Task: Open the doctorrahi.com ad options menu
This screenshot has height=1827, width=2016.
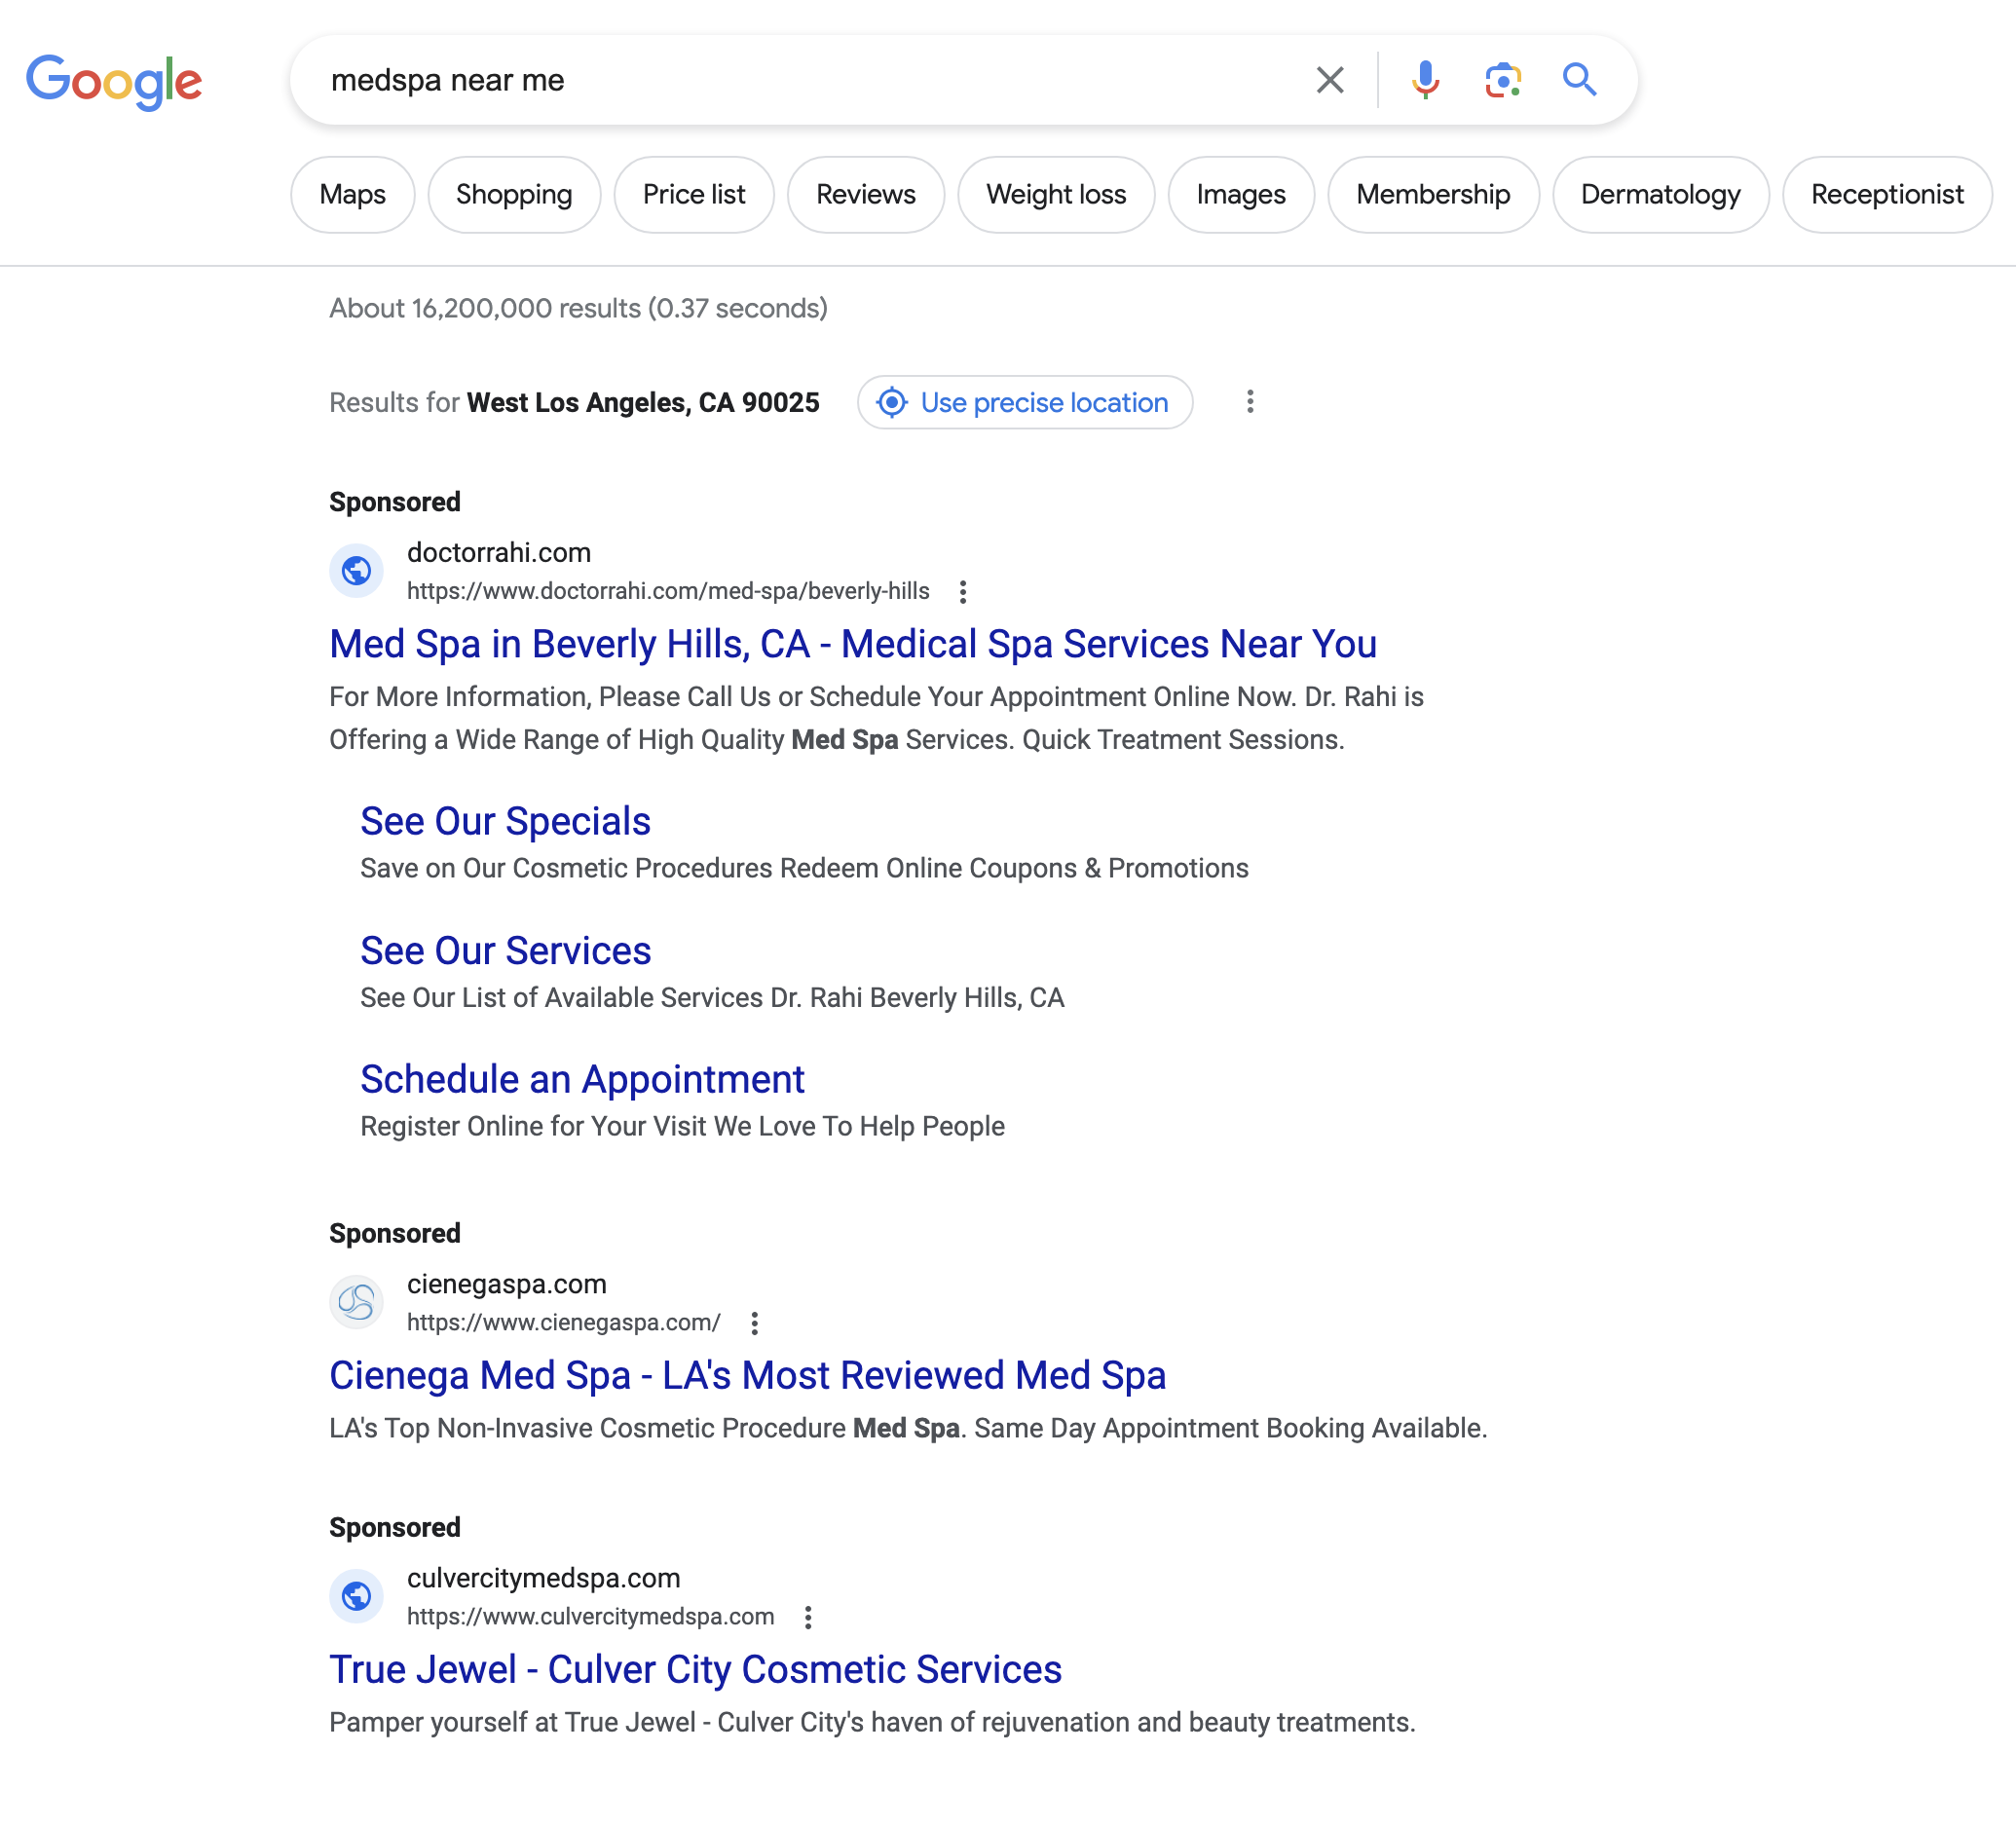Action: [x=963, y=592]
